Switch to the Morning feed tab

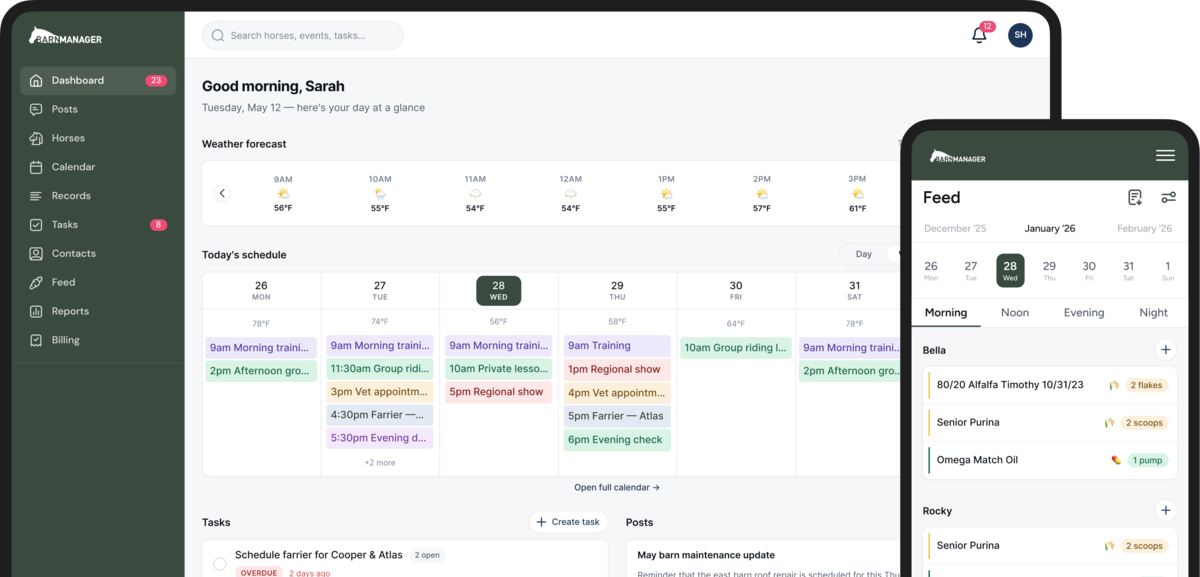pyautogui.click(x=946, y=313)
